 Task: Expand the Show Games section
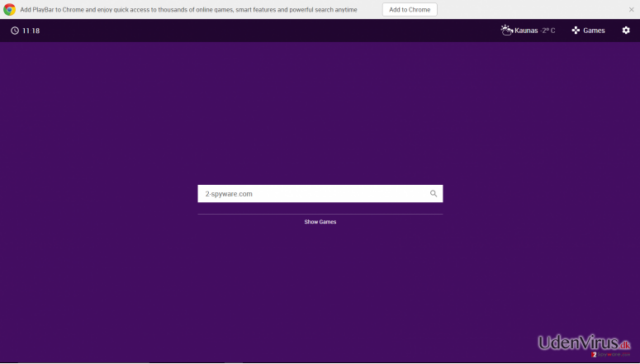320,222
